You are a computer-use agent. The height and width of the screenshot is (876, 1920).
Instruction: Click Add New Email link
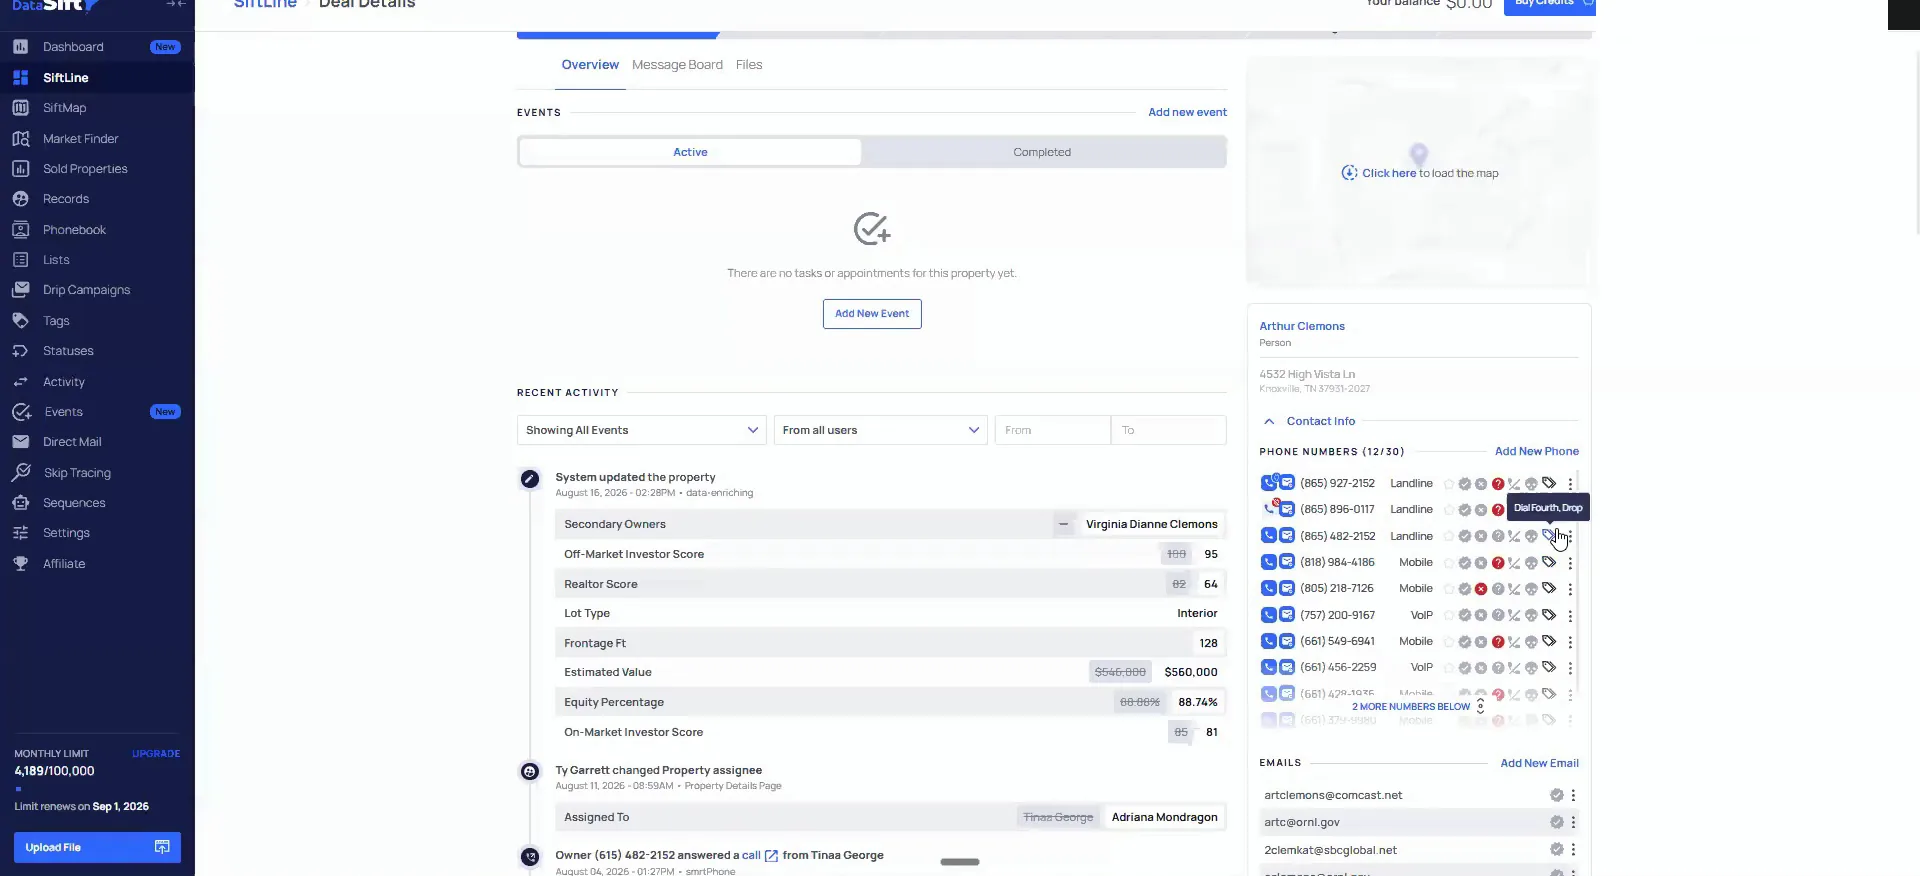[1540, 764]
